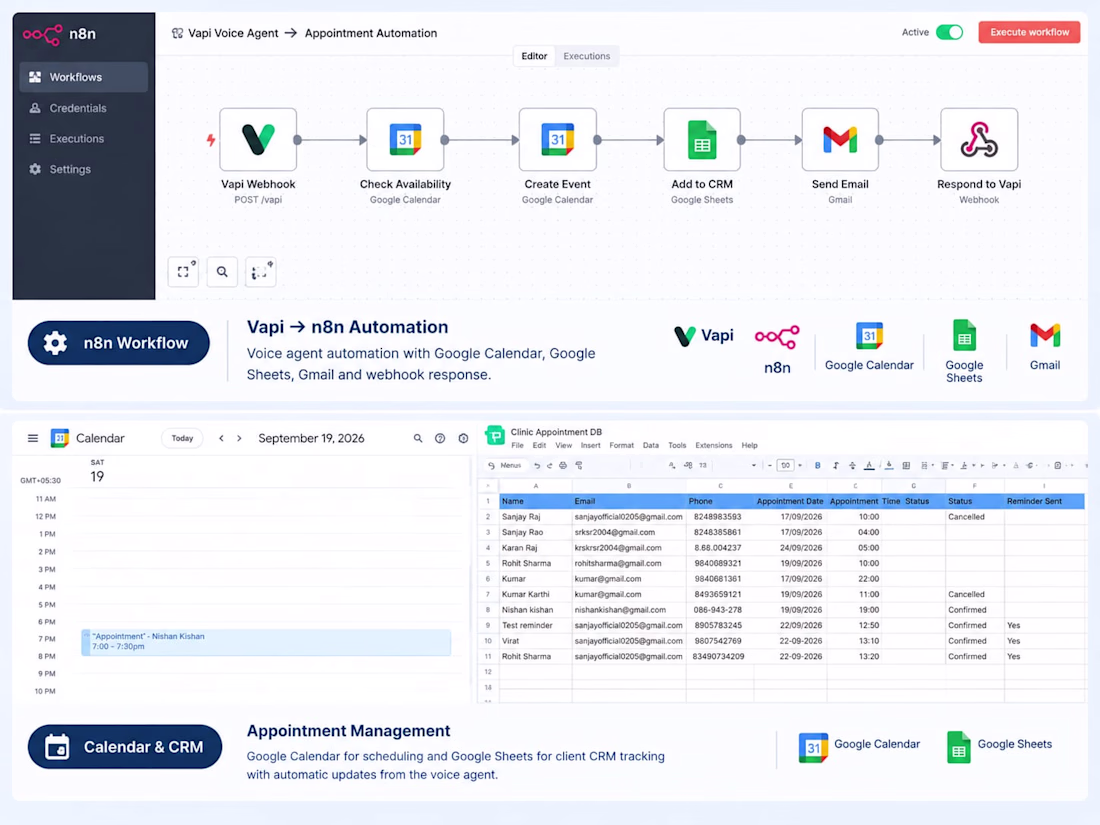Open the calendar hamburger main menu
The width and height of the screenshot is (1100, 825).
(x=33, y=438)
